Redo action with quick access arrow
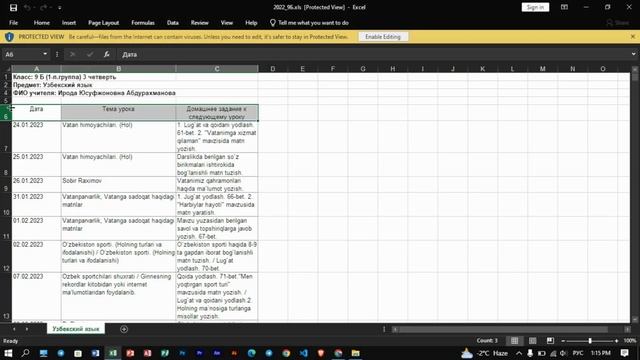Screen dimensions: 640x360 [43, 7]
